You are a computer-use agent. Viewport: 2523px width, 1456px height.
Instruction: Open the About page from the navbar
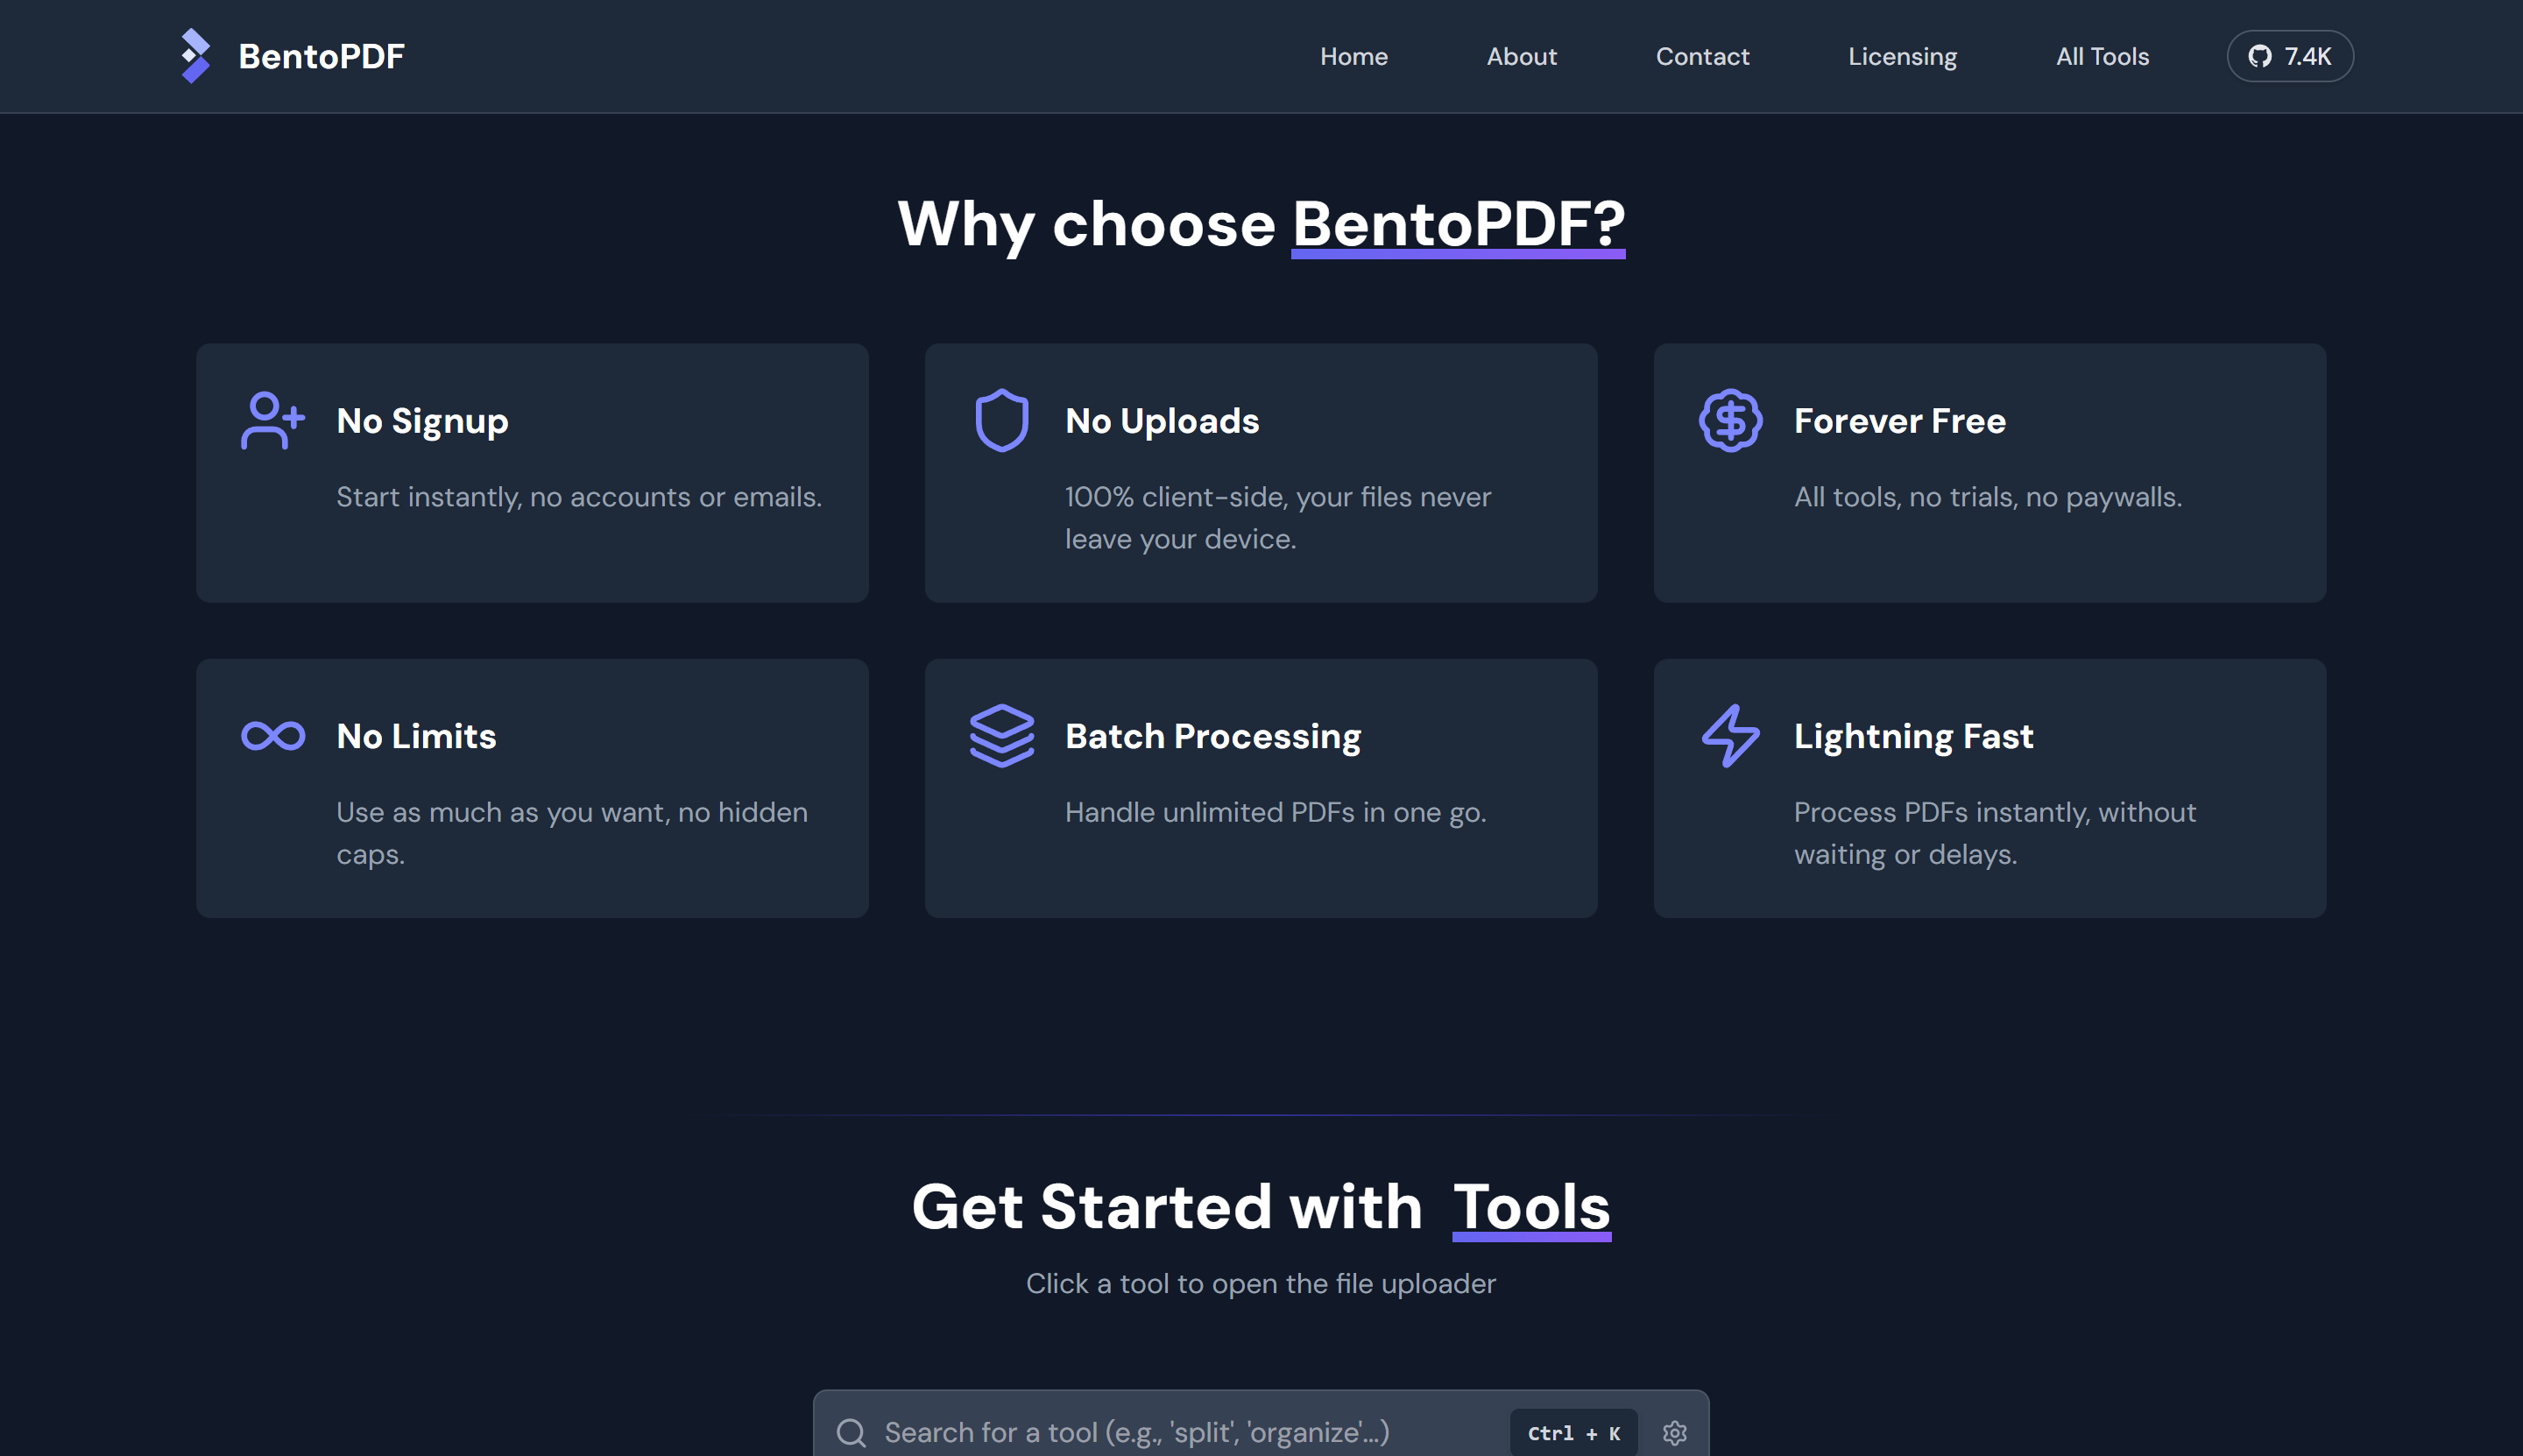coord(1521,56)
